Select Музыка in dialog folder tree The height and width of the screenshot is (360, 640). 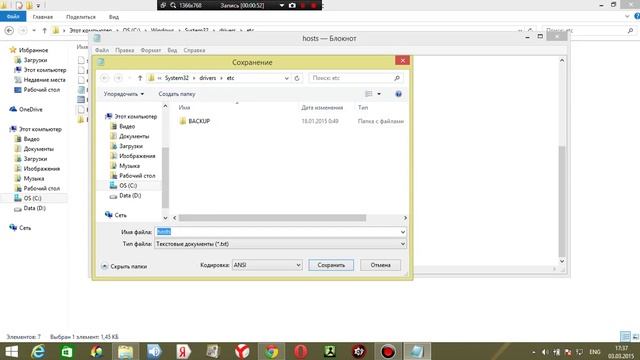[x=129, y=166]
